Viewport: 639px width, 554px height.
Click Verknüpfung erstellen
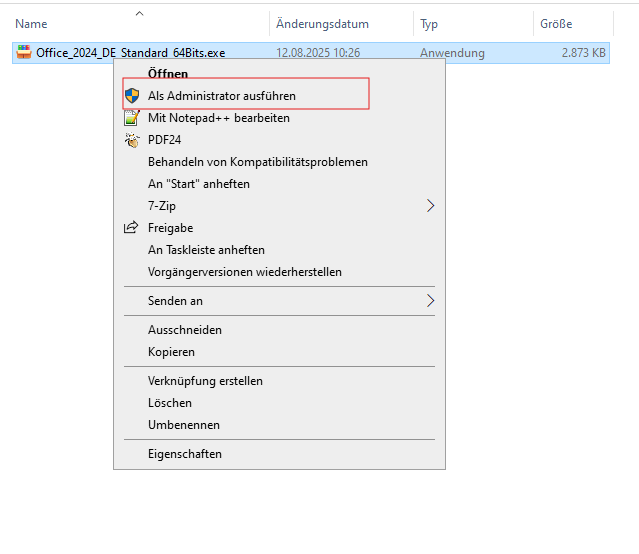coord(205,381)
